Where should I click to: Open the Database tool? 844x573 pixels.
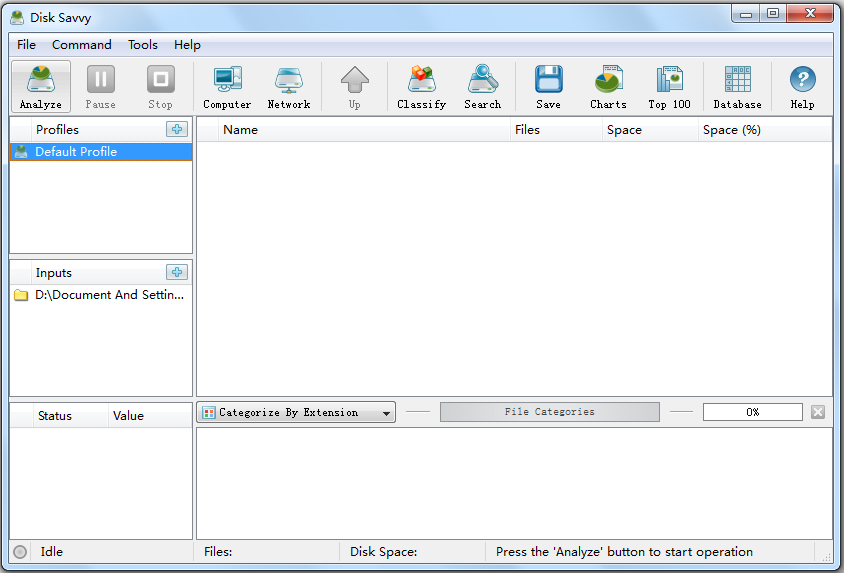tap(737, 86)
